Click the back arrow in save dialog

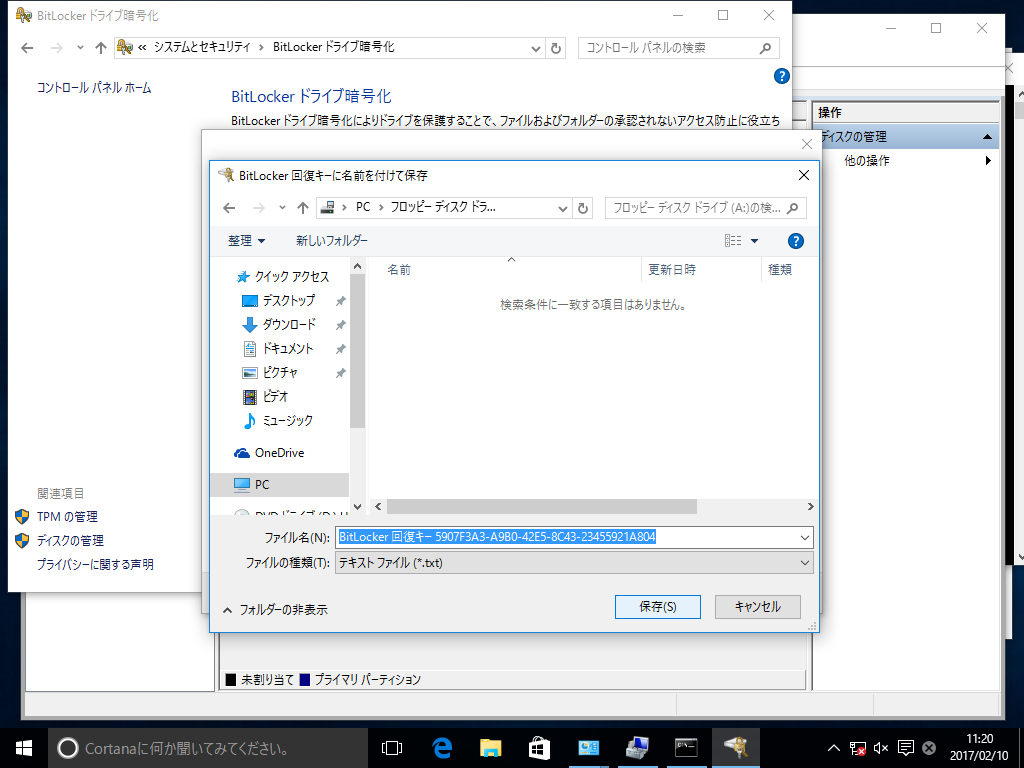(x=229, y=208)
